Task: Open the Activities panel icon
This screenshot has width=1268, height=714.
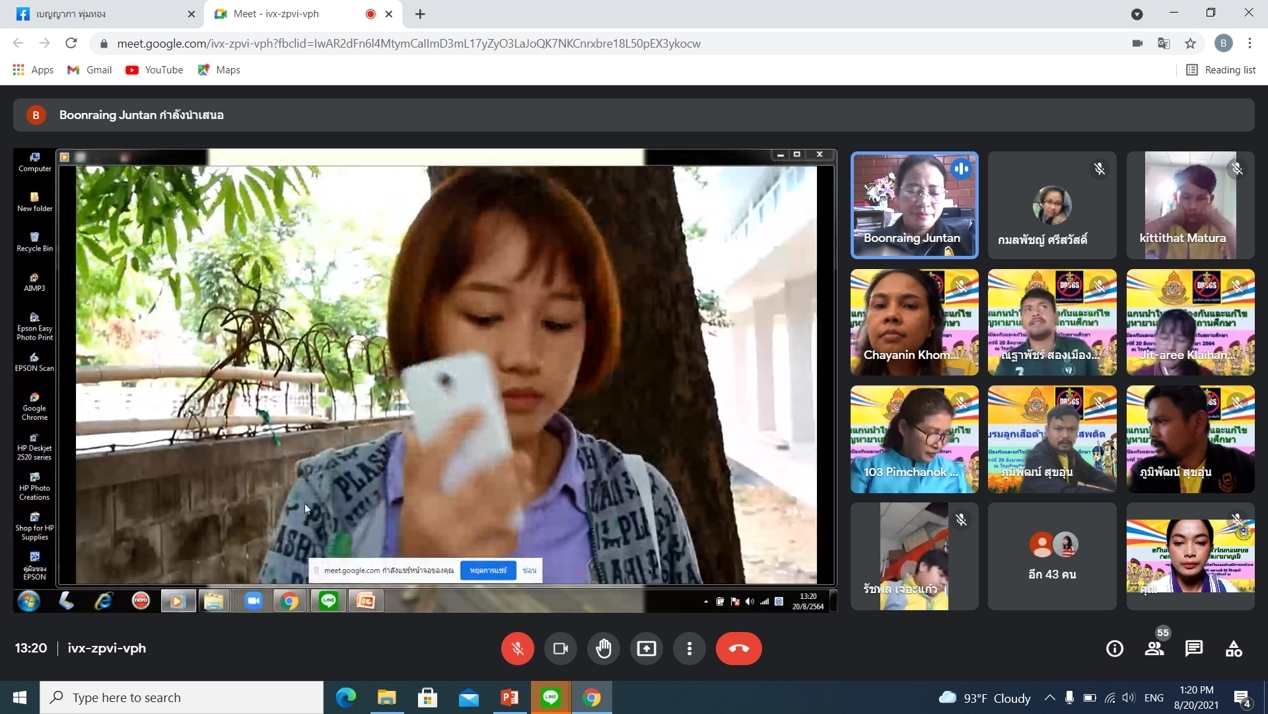Action: point(1234,648)
